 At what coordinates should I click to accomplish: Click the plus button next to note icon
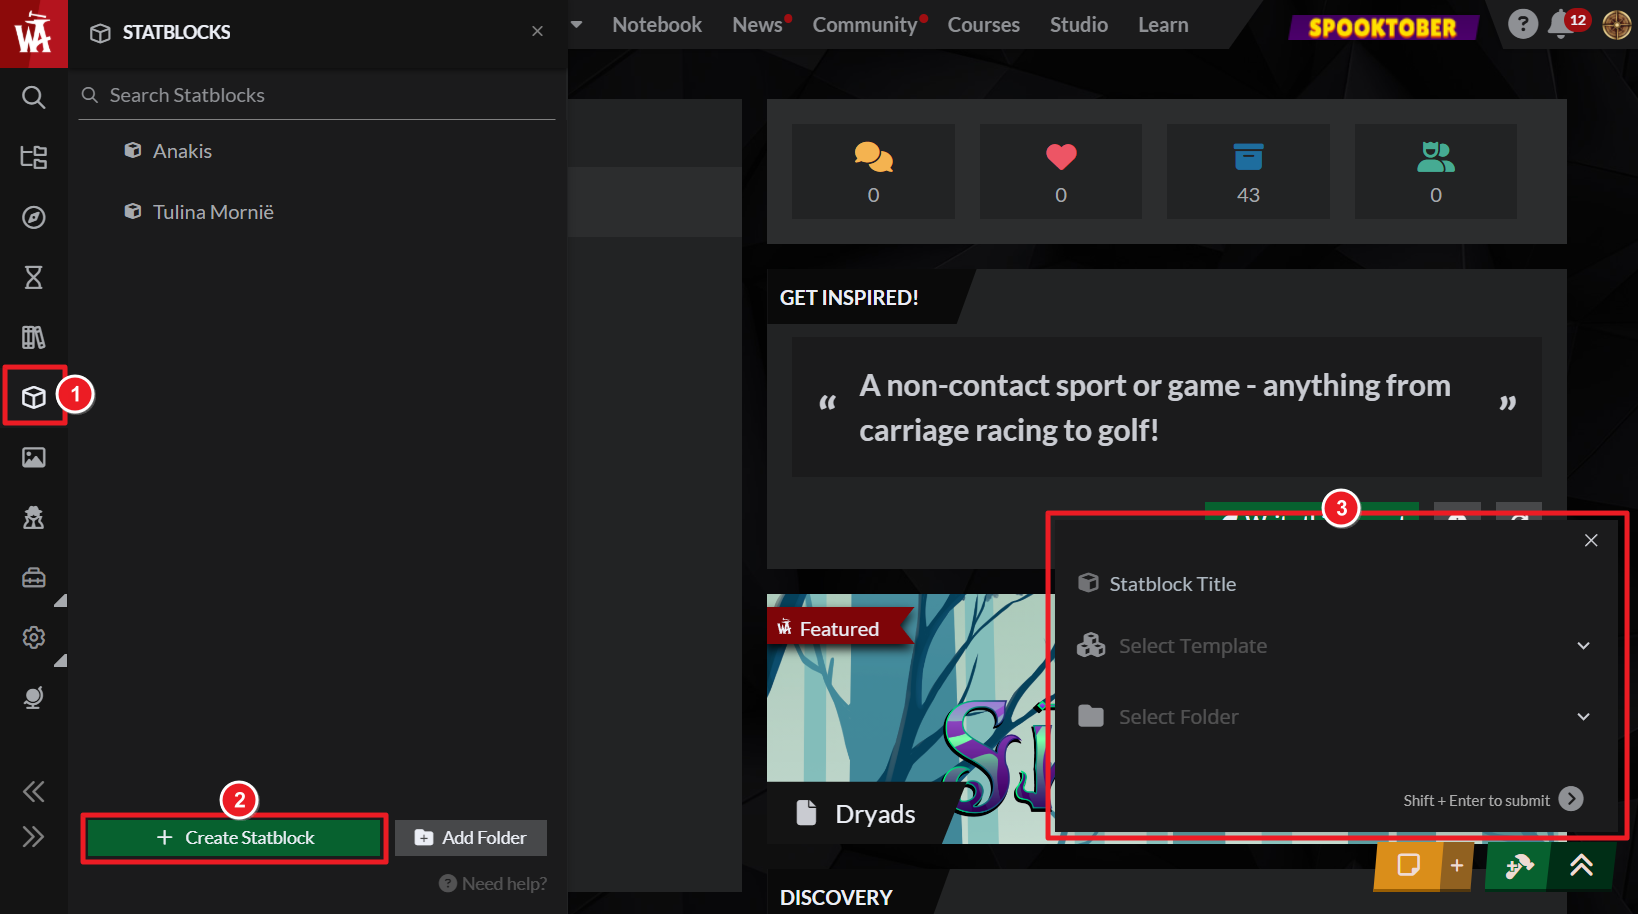point(1457,865)
